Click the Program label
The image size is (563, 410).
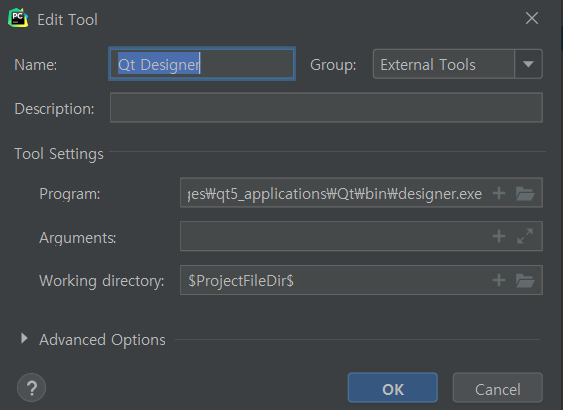[70, 194]
